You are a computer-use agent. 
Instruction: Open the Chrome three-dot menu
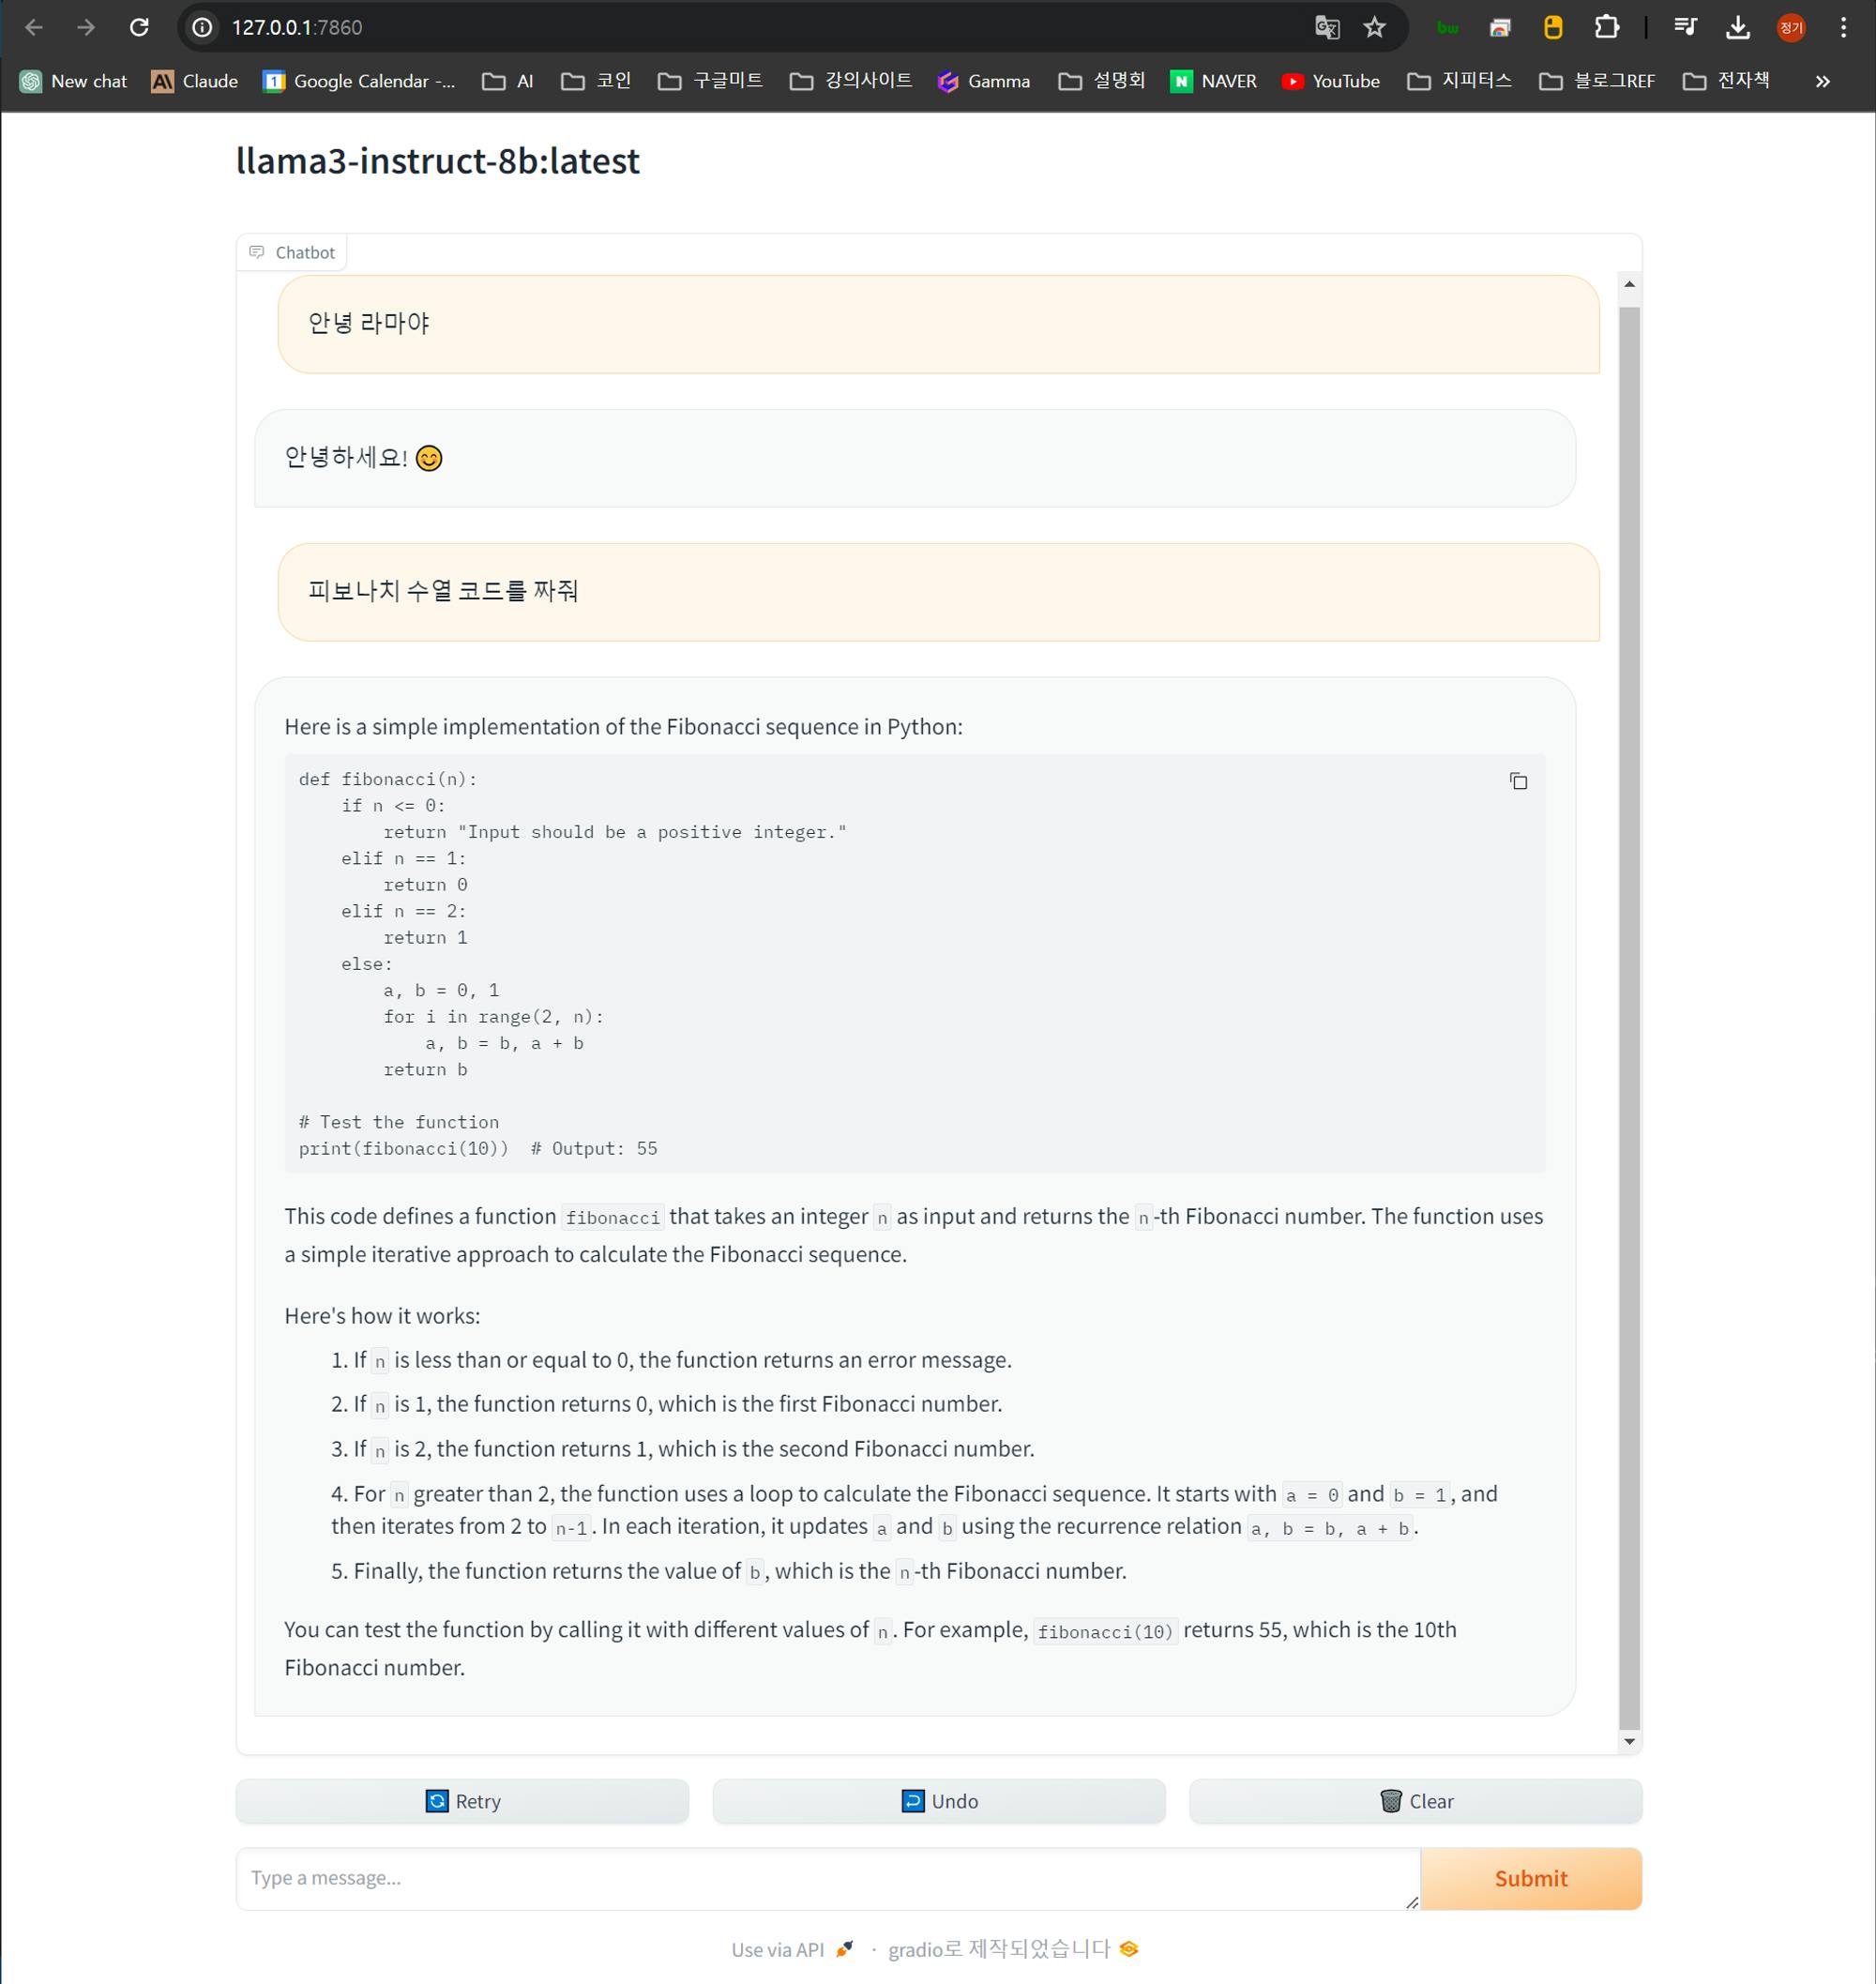pos(1842,27)
